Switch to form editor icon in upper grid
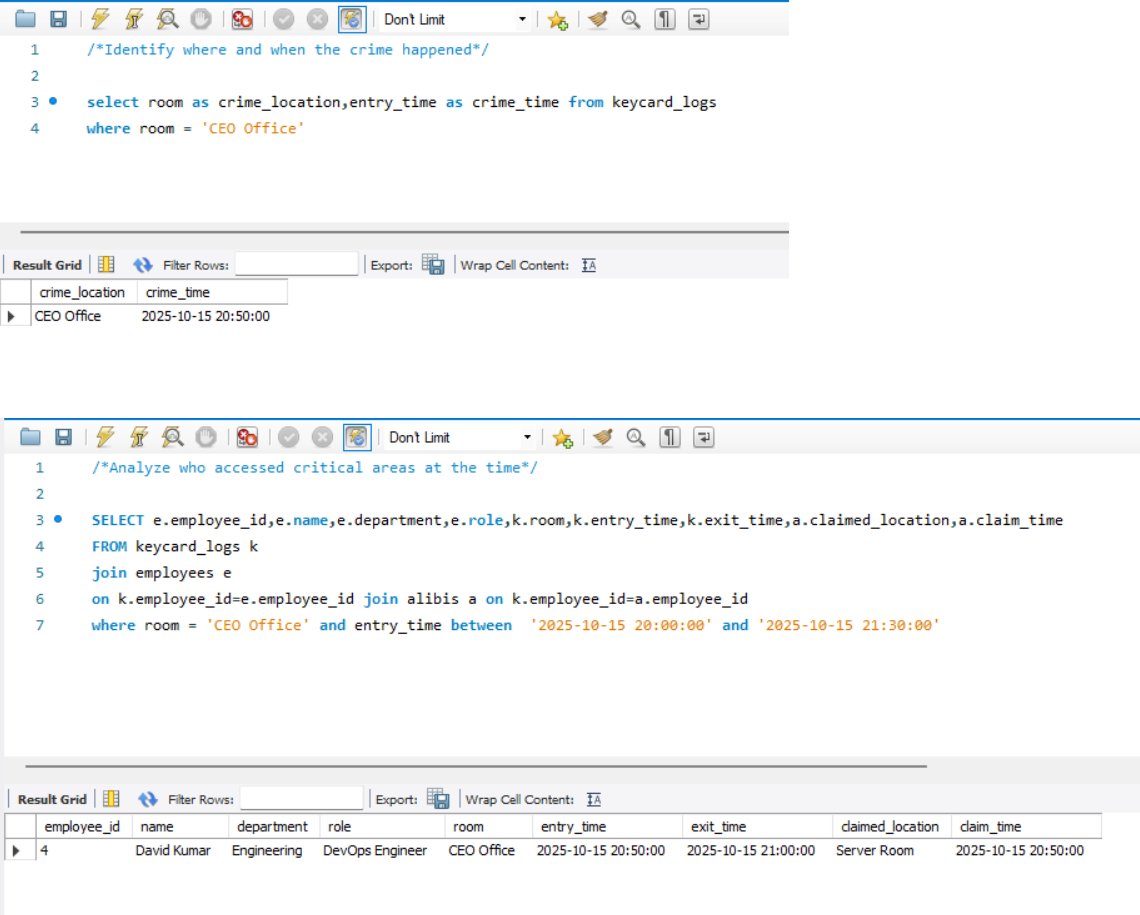Image resolution: width=1140 pixels, height=915 pixels. [x=106, y=265]
